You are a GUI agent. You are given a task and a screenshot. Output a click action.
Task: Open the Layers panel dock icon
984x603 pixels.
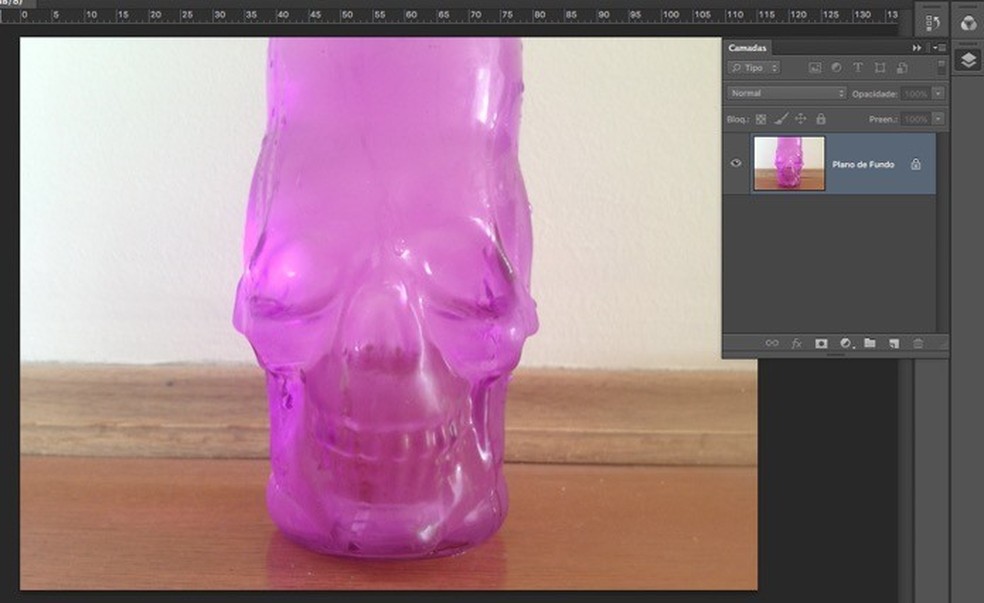pos(968,60)
